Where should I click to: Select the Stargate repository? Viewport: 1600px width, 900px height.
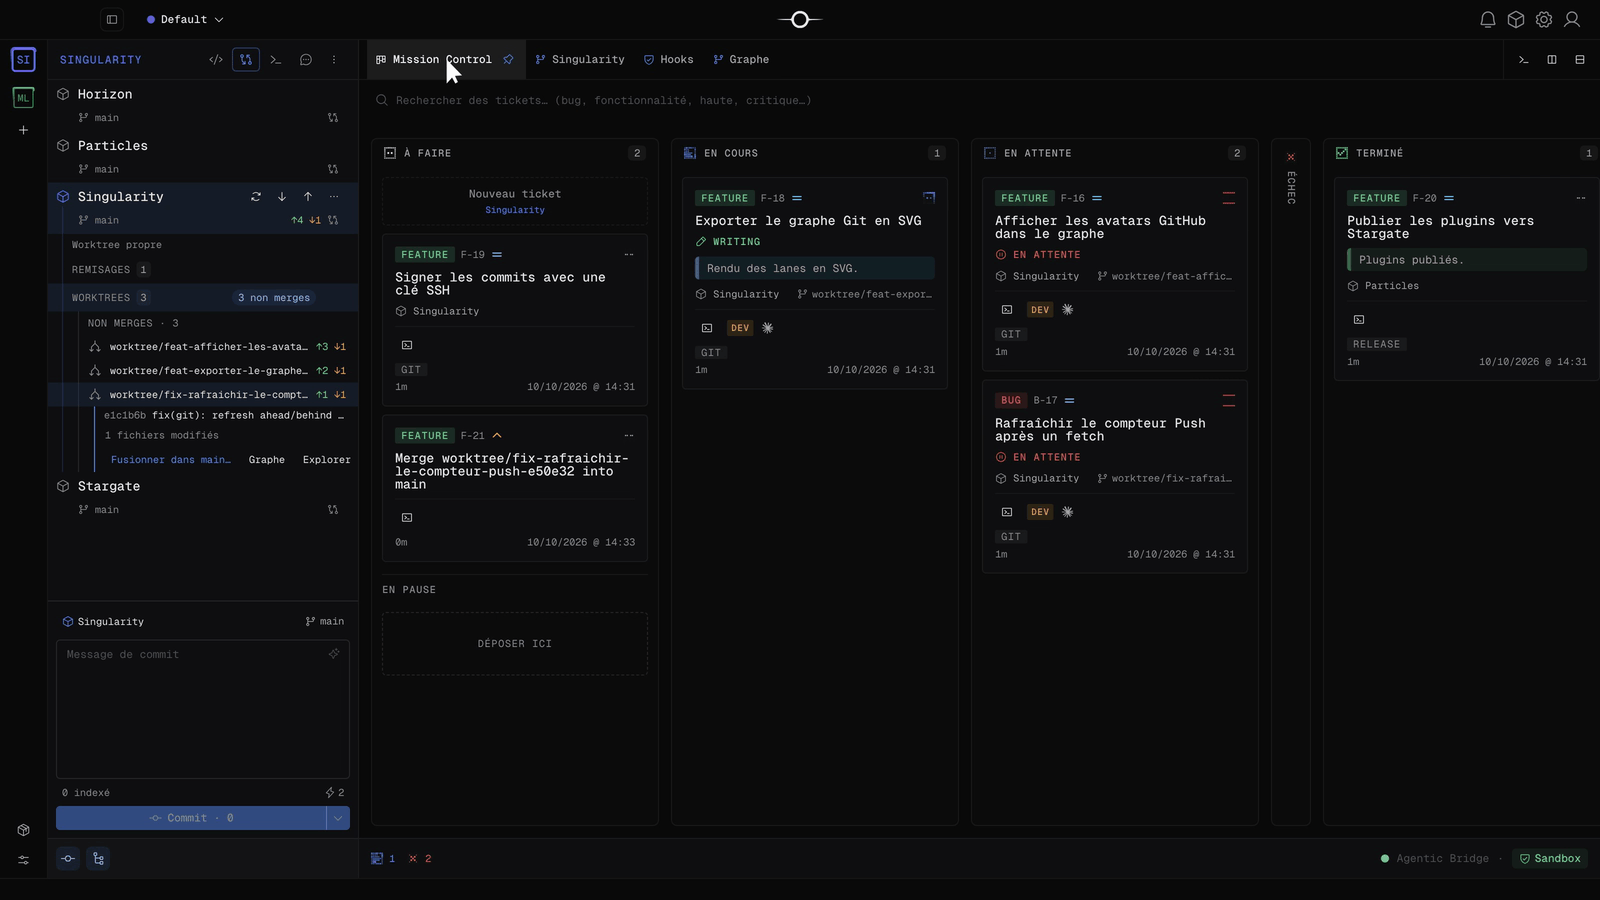point(109,486)
